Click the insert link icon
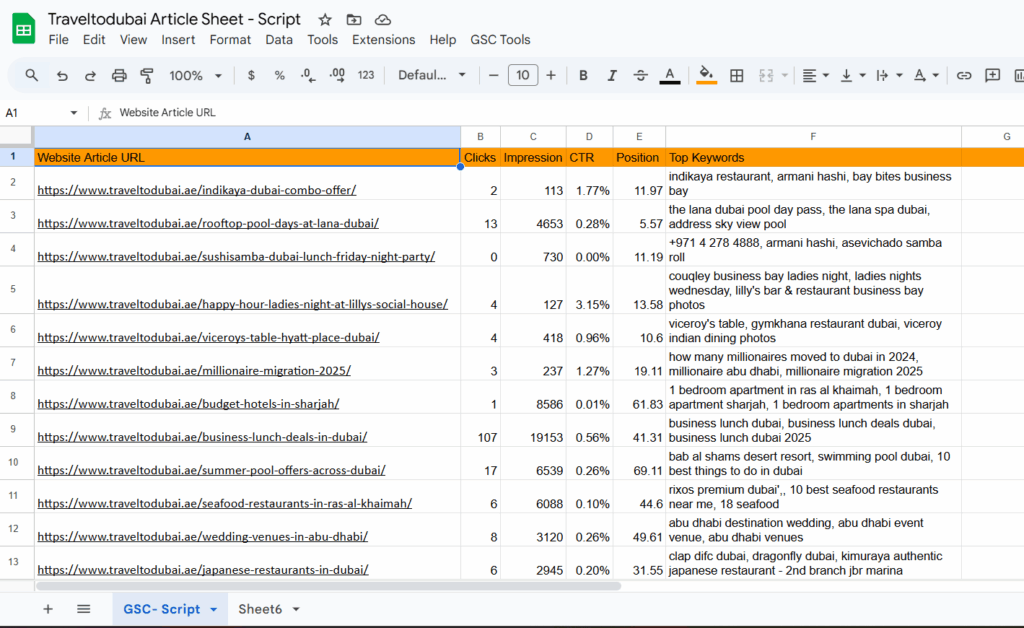The image size is (1024, 628). click(x=964, y=75)
